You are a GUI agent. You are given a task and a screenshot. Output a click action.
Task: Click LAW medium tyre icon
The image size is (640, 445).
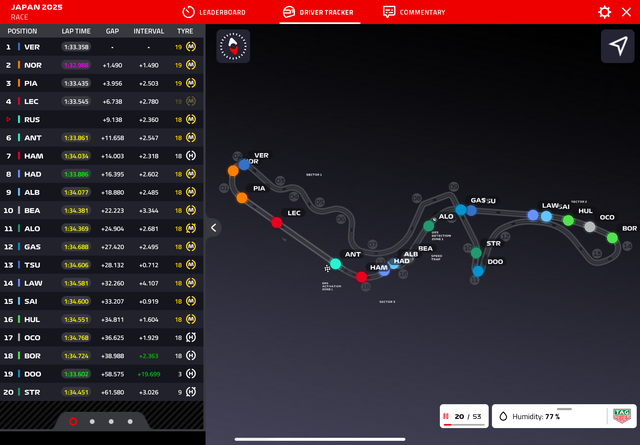(191, 283)
